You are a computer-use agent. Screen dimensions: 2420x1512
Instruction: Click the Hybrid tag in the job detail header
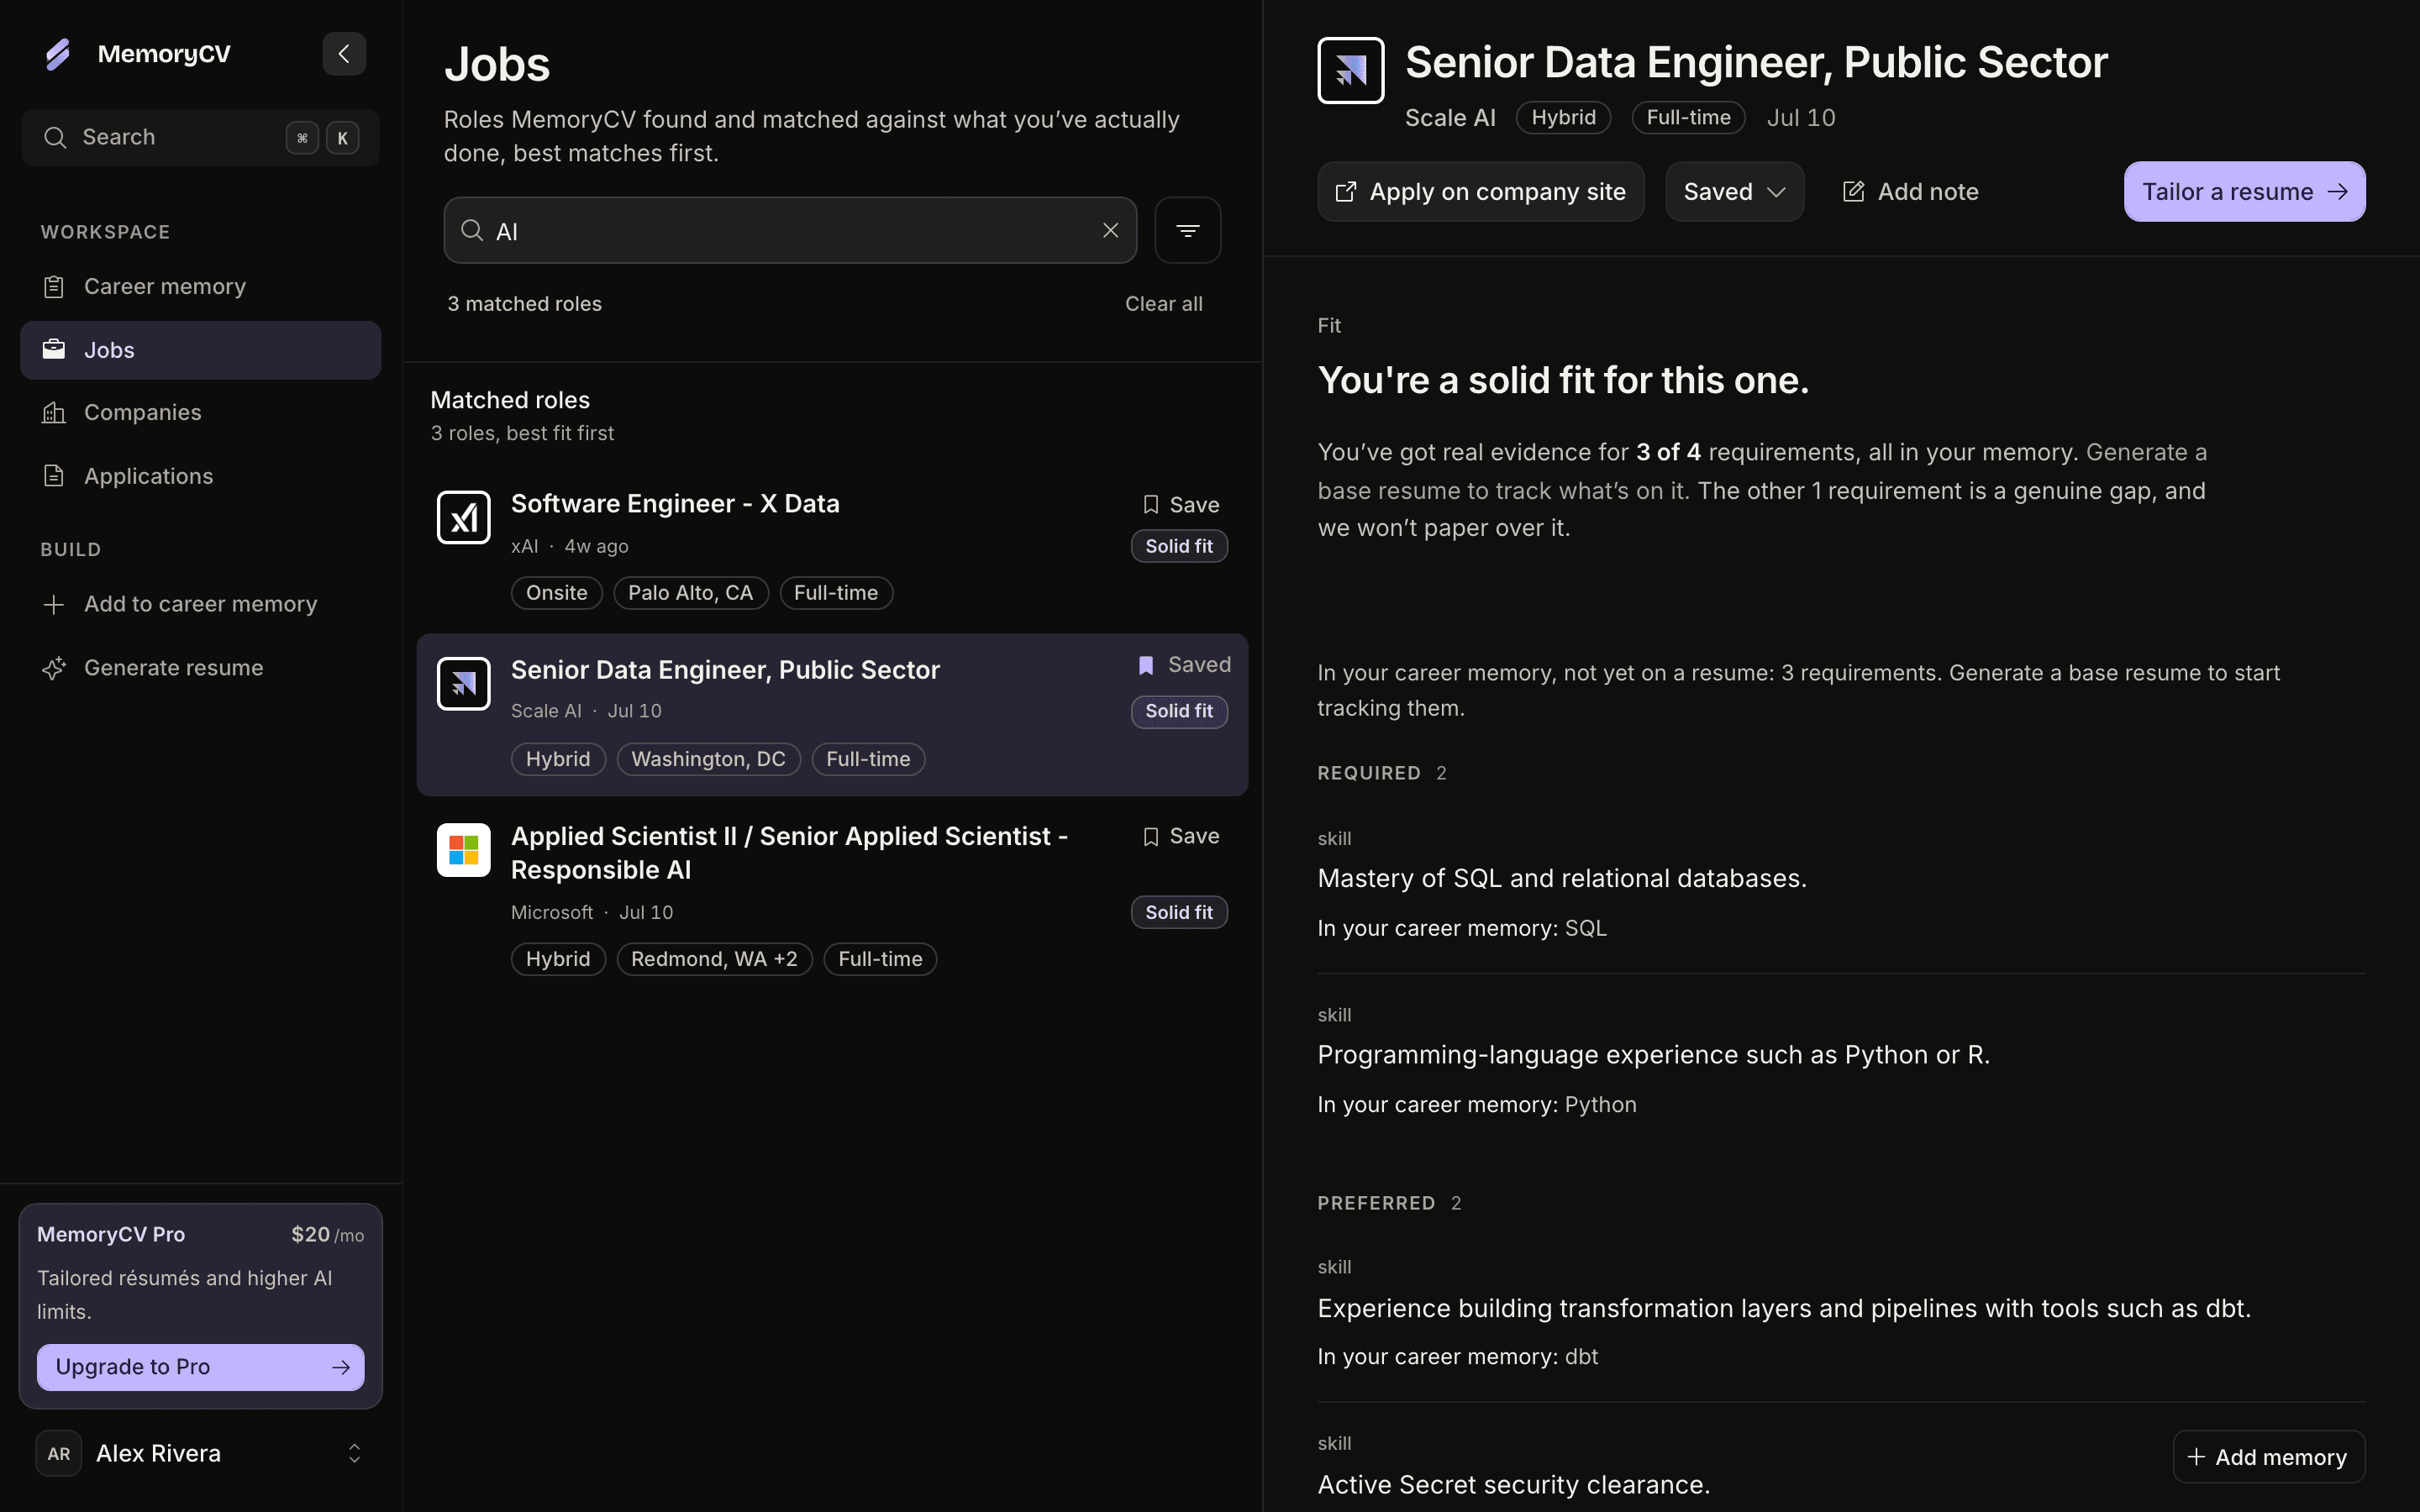1563,118
